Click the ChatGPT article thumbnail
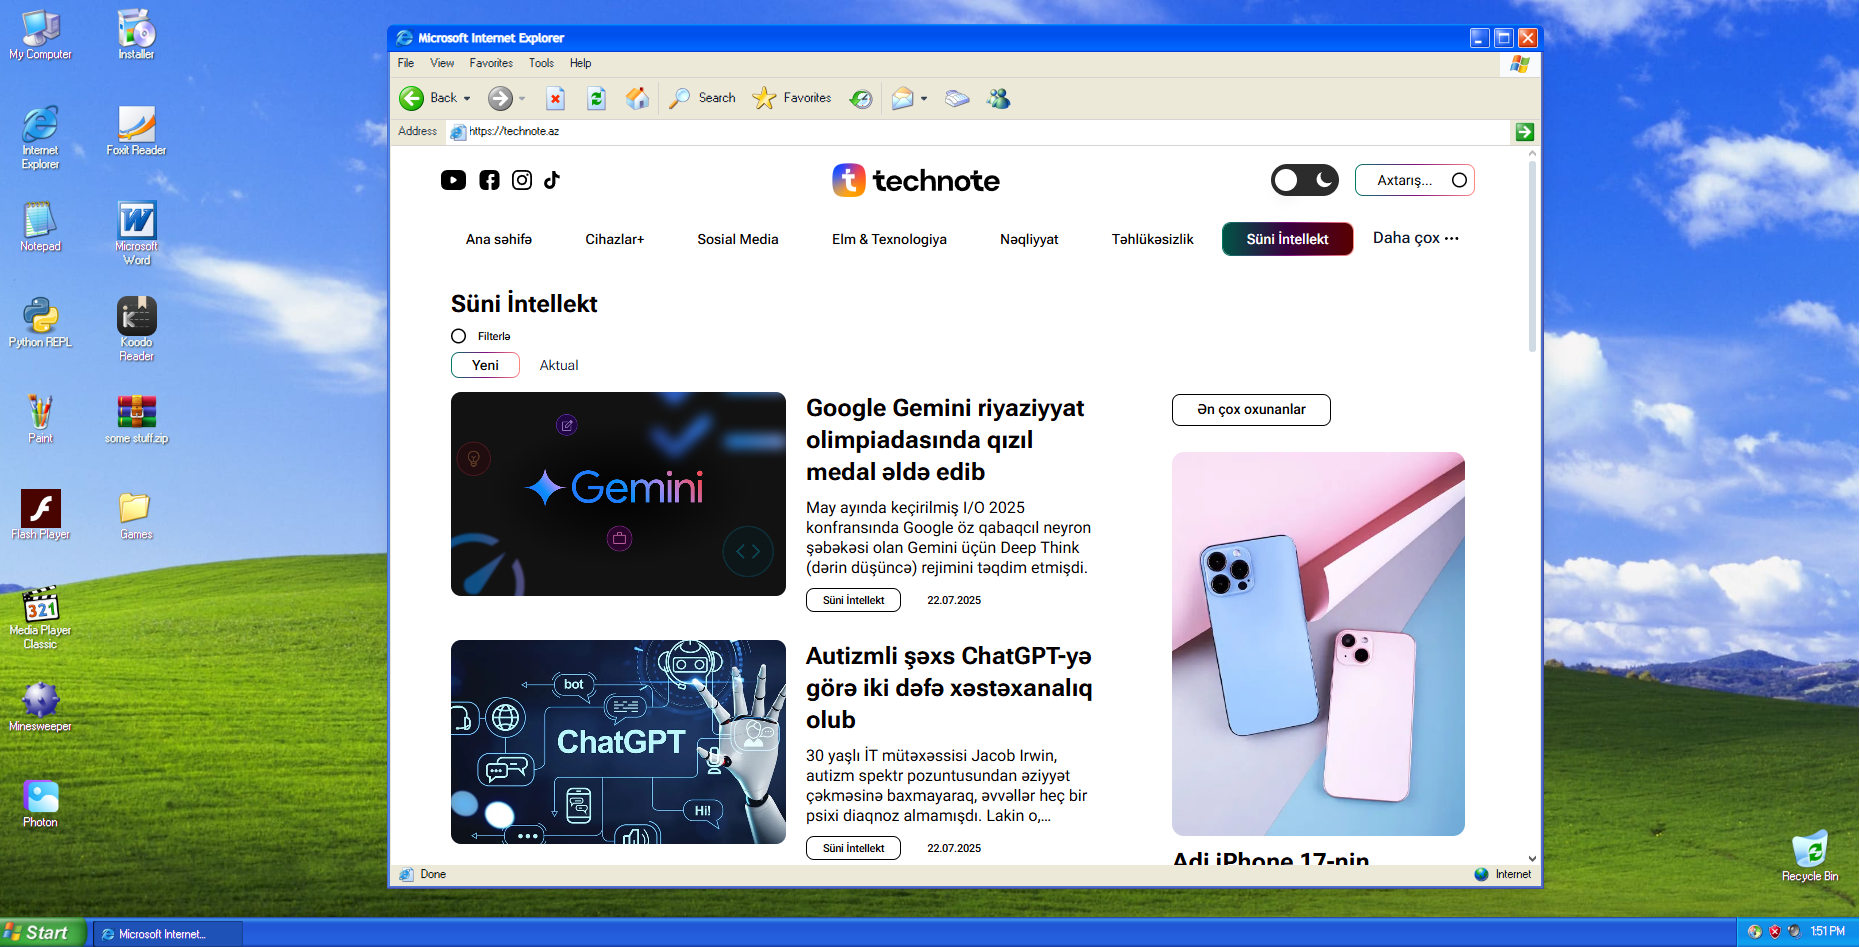 (618, 742)
